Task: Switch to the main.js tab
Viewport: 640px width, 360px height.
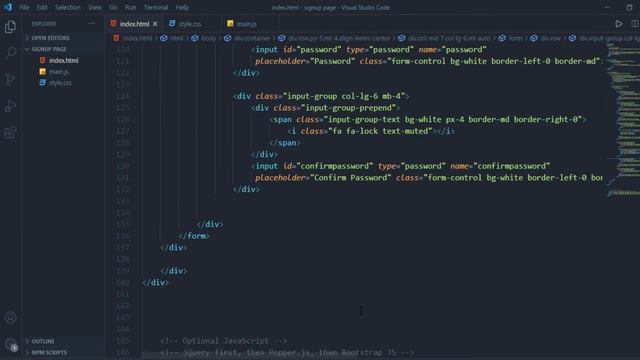Action: (246, 24)
